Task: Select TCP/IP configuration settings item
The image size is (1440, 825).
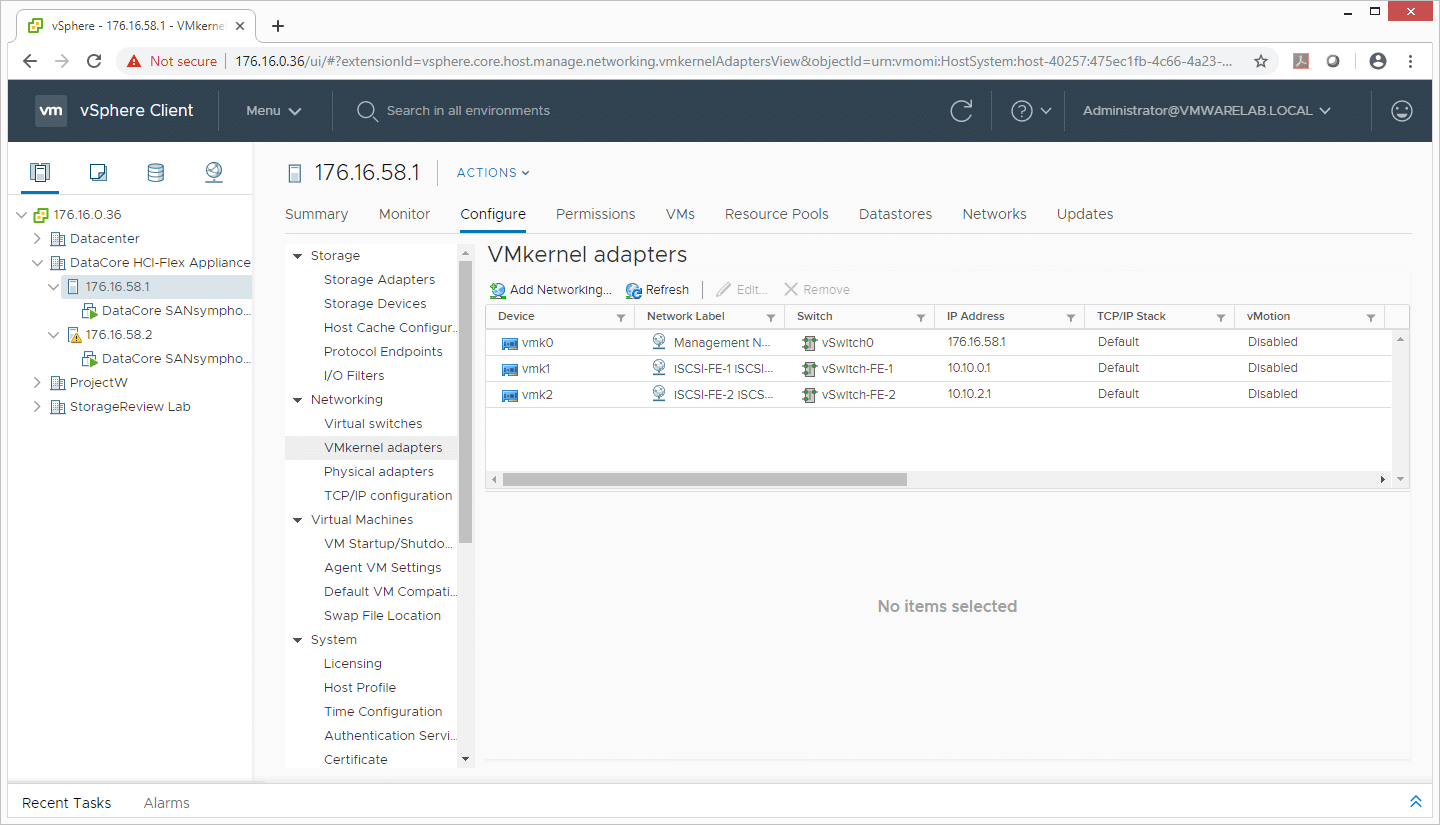Action: click(x=388, y=496)
